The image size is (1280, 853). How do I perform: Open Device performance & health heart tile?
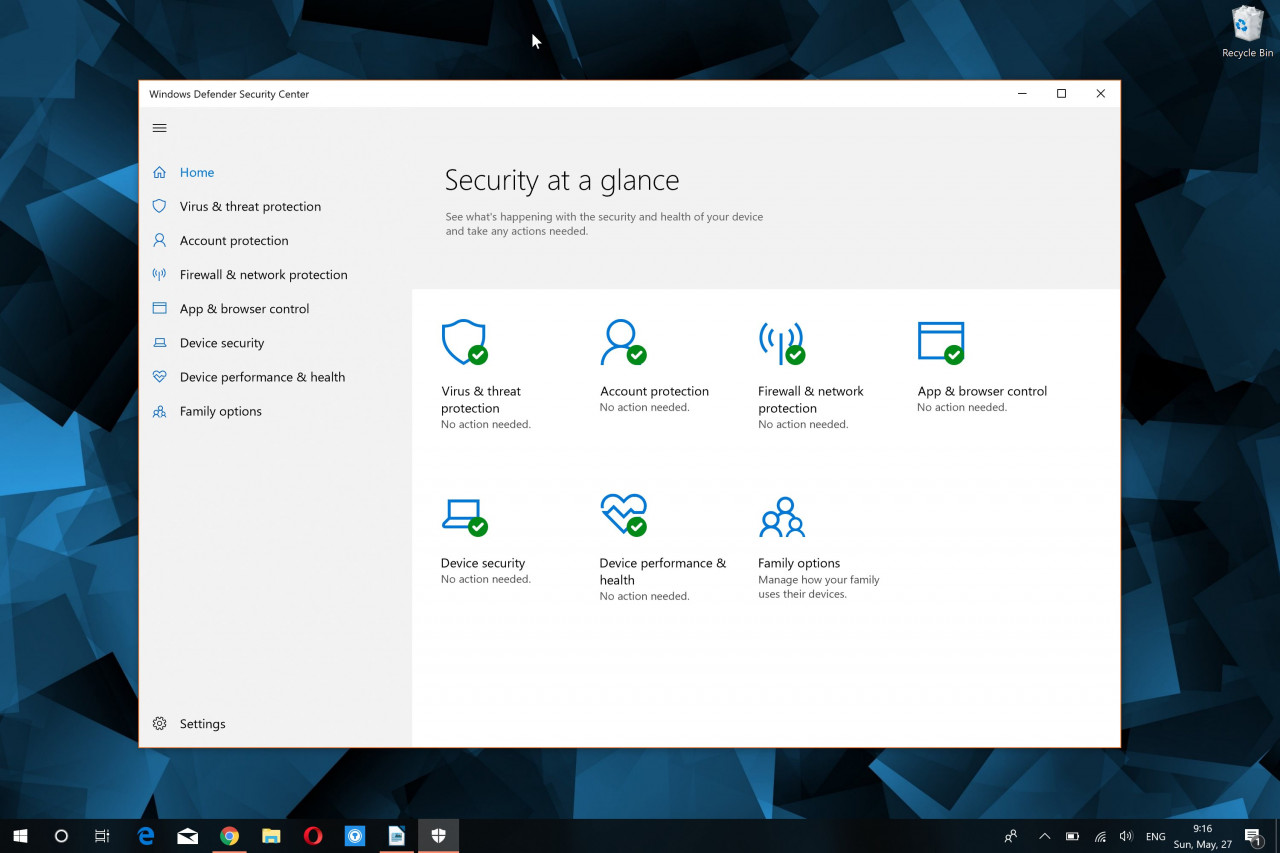(622, 515)
